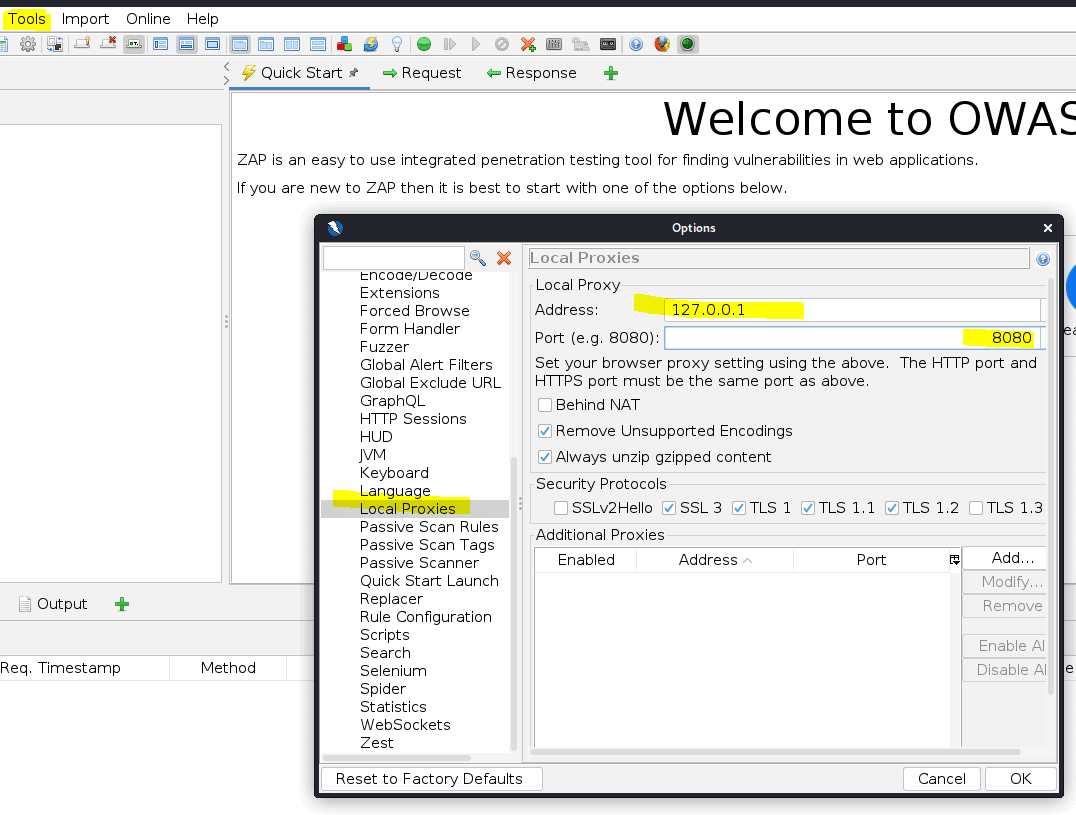Switch to the Response tab
The image size is (1076, 815).
coord(532,73)
